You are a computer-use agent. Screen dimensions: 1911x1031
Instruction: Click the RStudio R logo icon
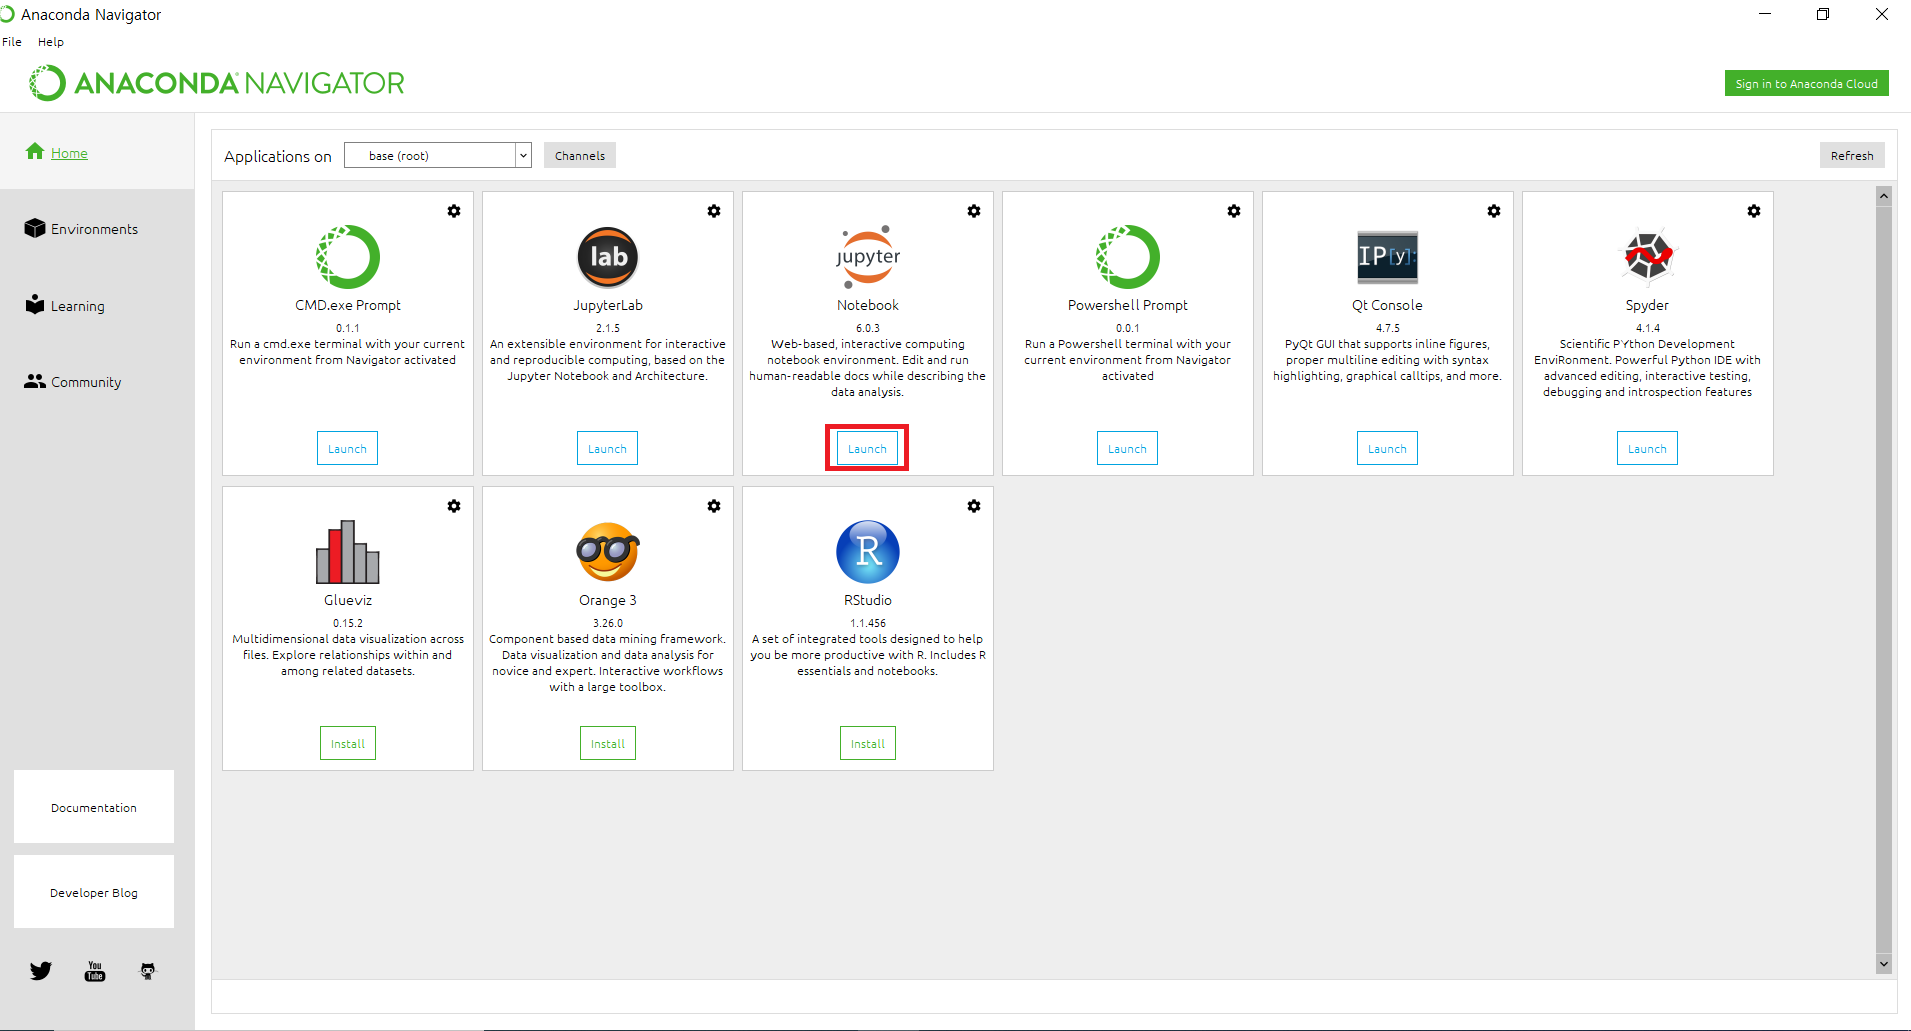[x=868, y=552]
